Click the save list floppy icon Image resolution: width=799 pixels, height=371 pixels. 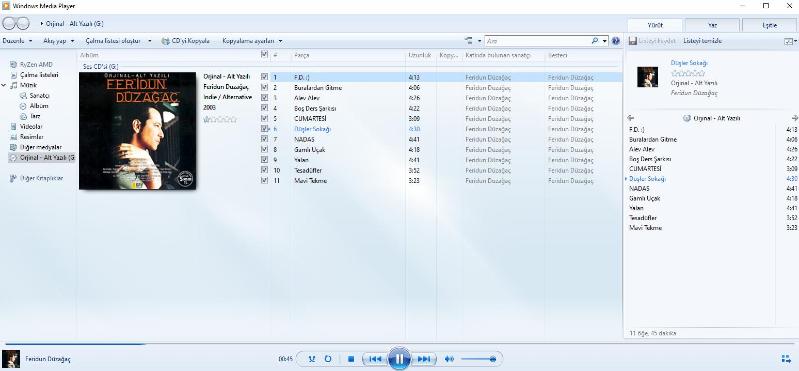point(632,41)
